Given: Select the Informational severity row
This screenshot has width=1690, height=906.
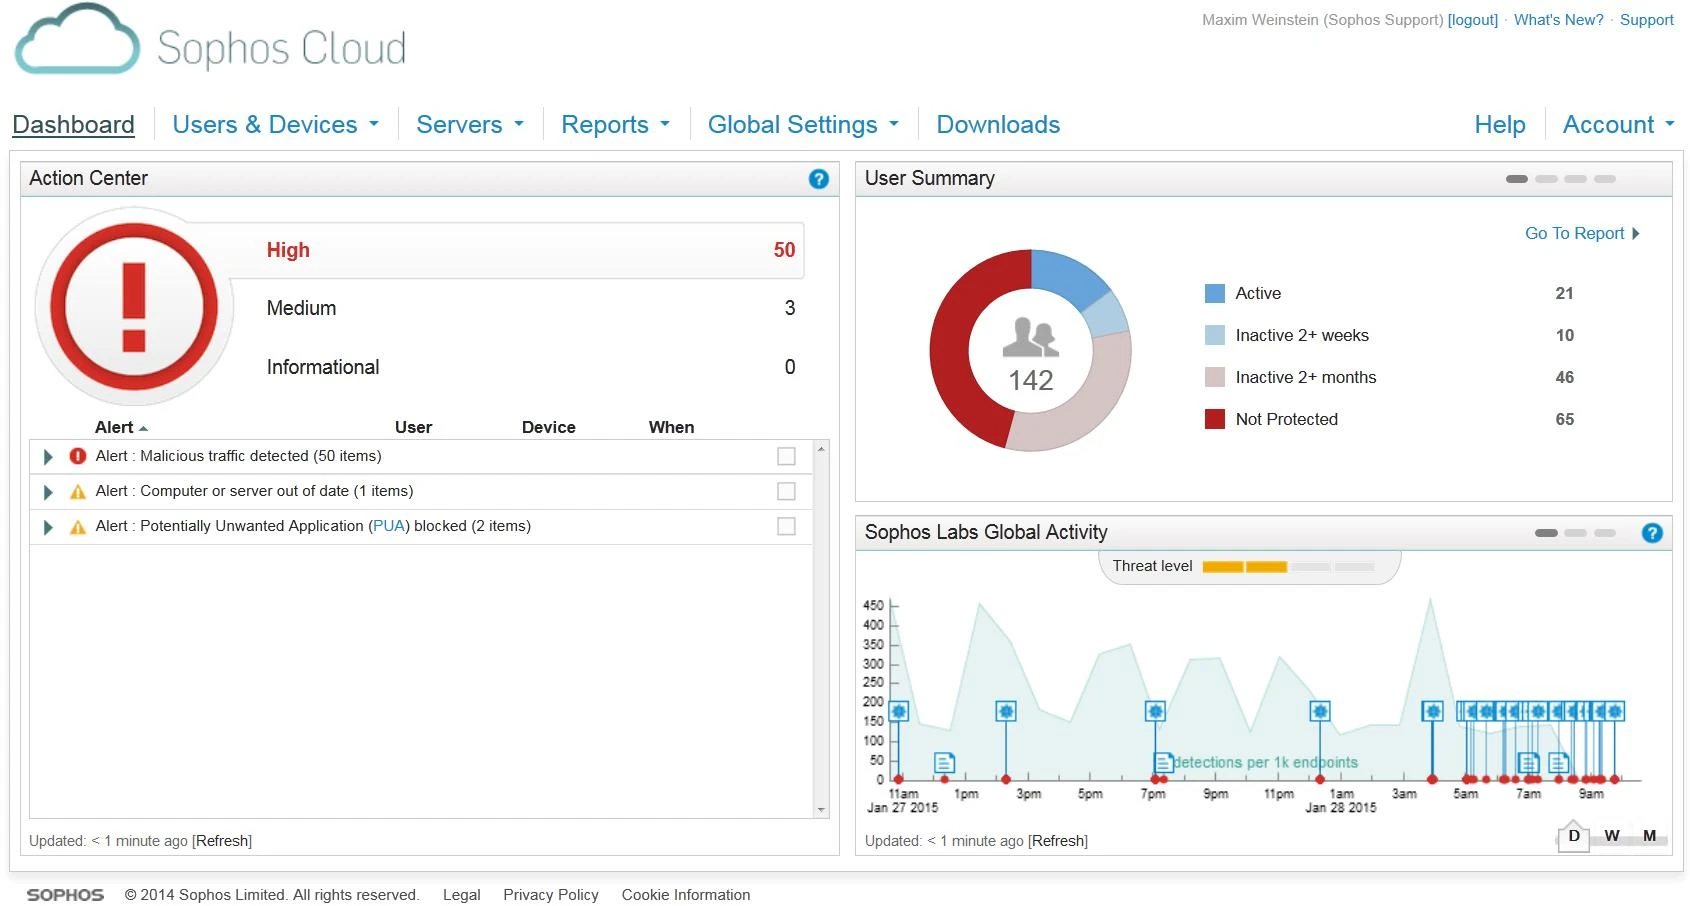Looking at the screenshot, I should [x=530, y=367].
